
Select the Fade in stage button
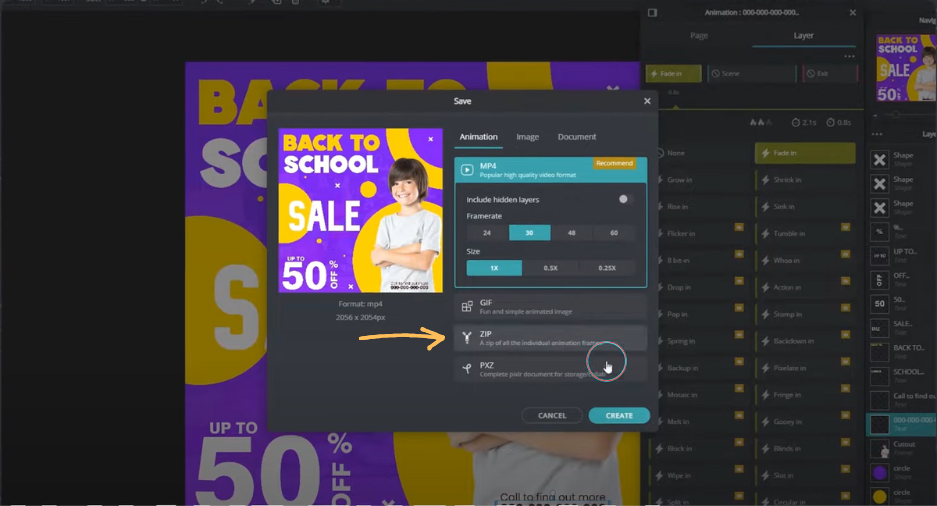tap(673, 73)
